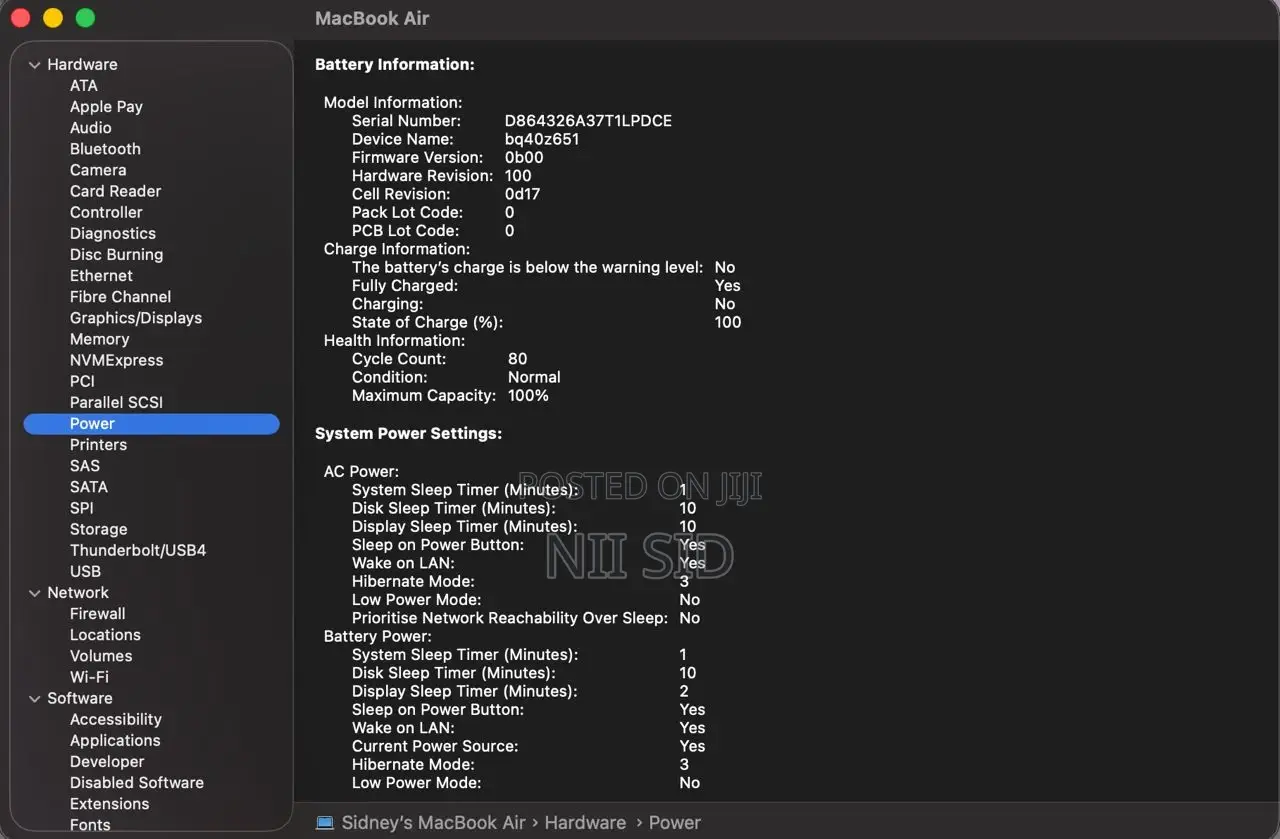
Task: Select ATA in the sidebar
Action: (x=84, y=86)
